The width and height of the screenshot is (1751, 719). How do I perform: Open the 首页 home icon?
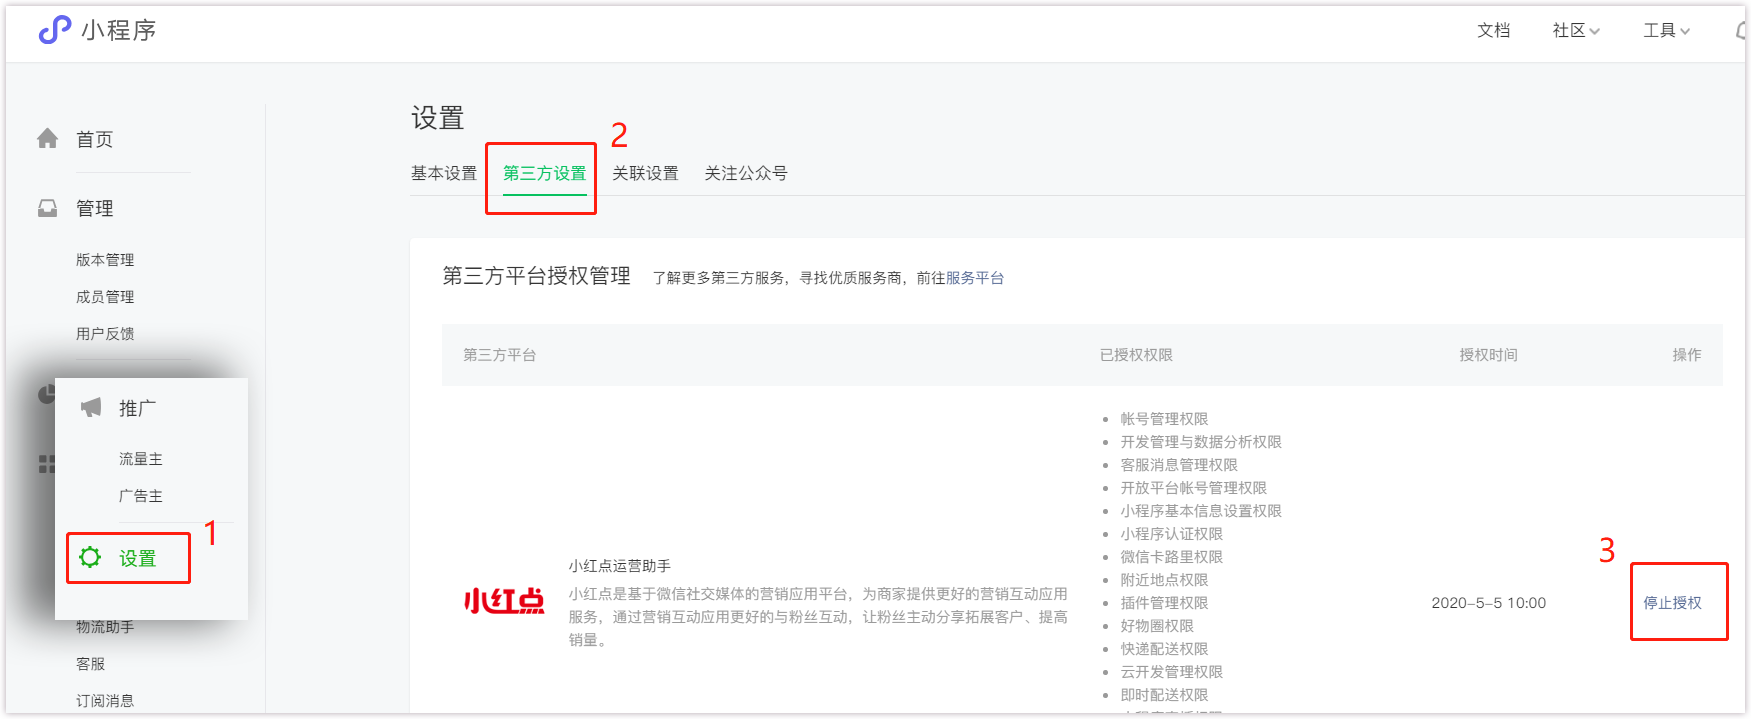coord(47,139)
